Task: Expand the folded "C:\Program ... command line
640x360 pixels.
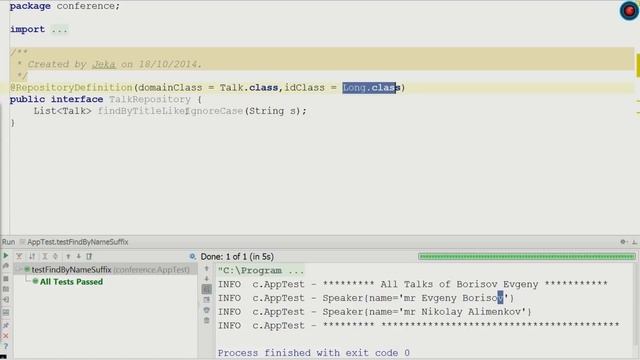Action: tap(261, 271)
